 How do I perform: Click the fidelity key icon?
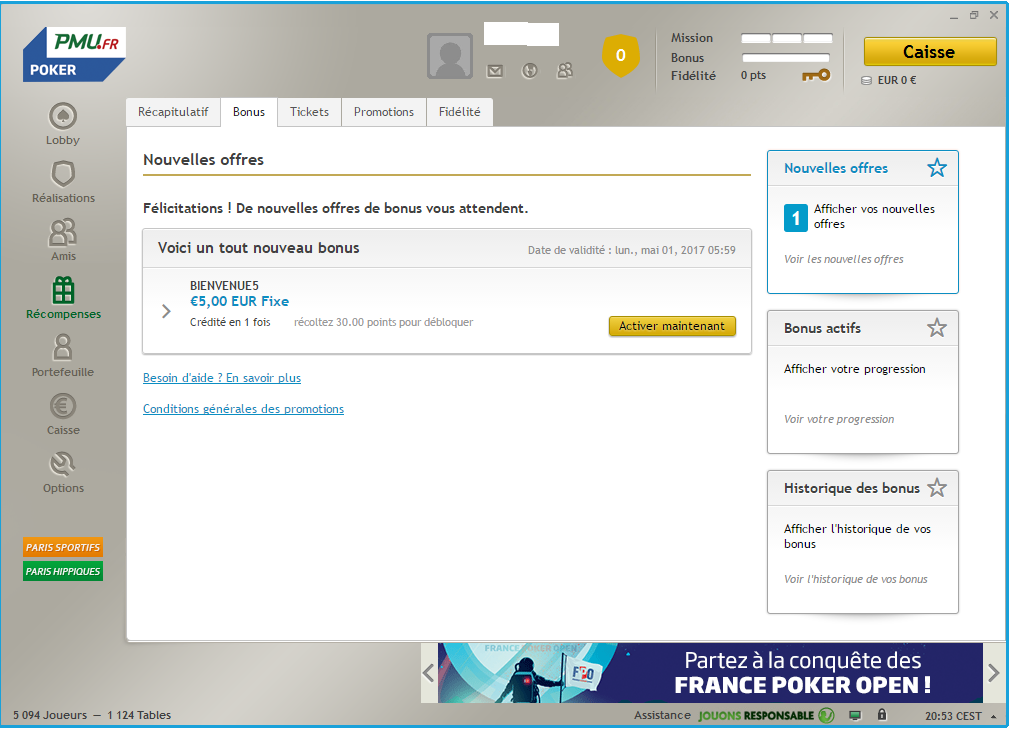point(816,75)
